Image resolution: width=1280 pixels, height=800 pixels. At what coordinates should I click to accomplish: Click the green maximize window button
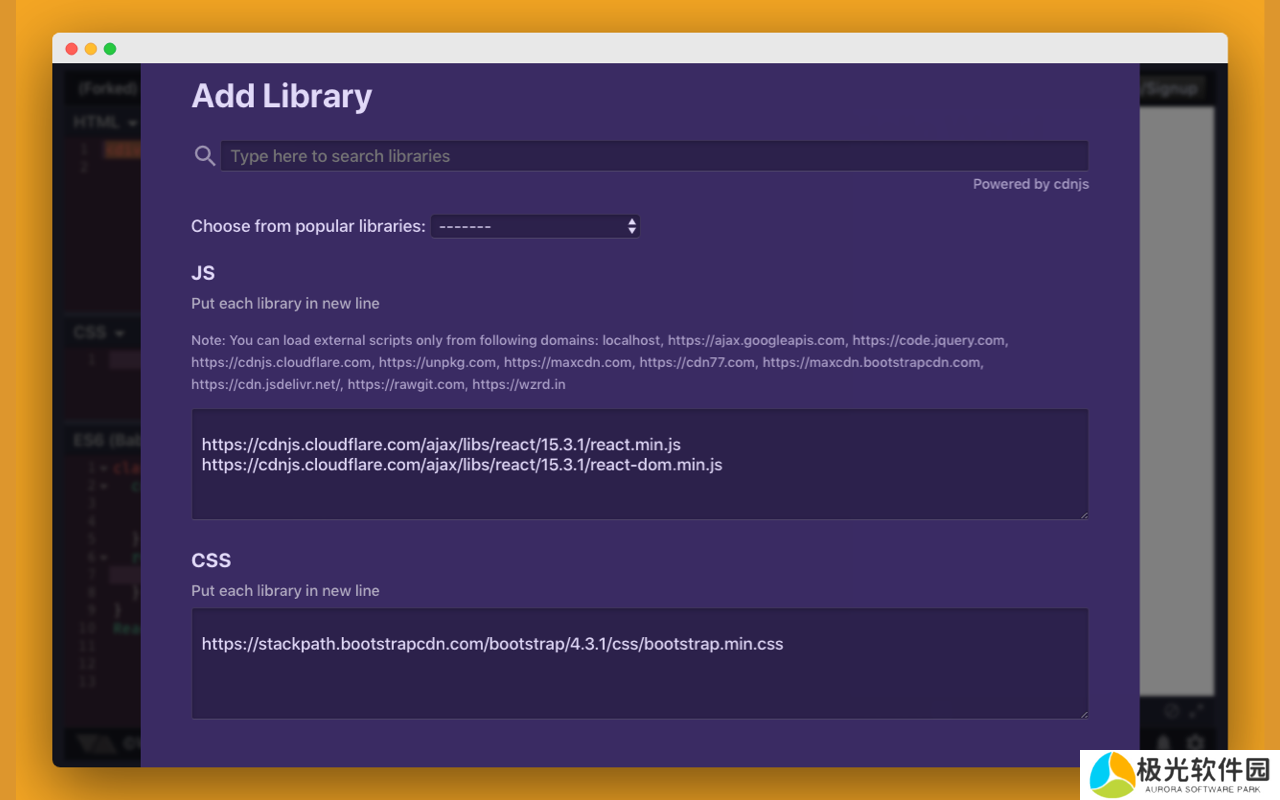click(x=110, y=49)
